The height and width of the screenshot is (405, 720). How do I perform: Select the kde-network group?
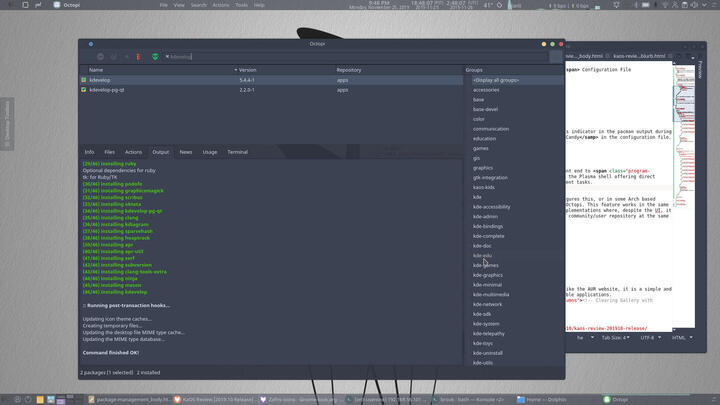(487, 304)
